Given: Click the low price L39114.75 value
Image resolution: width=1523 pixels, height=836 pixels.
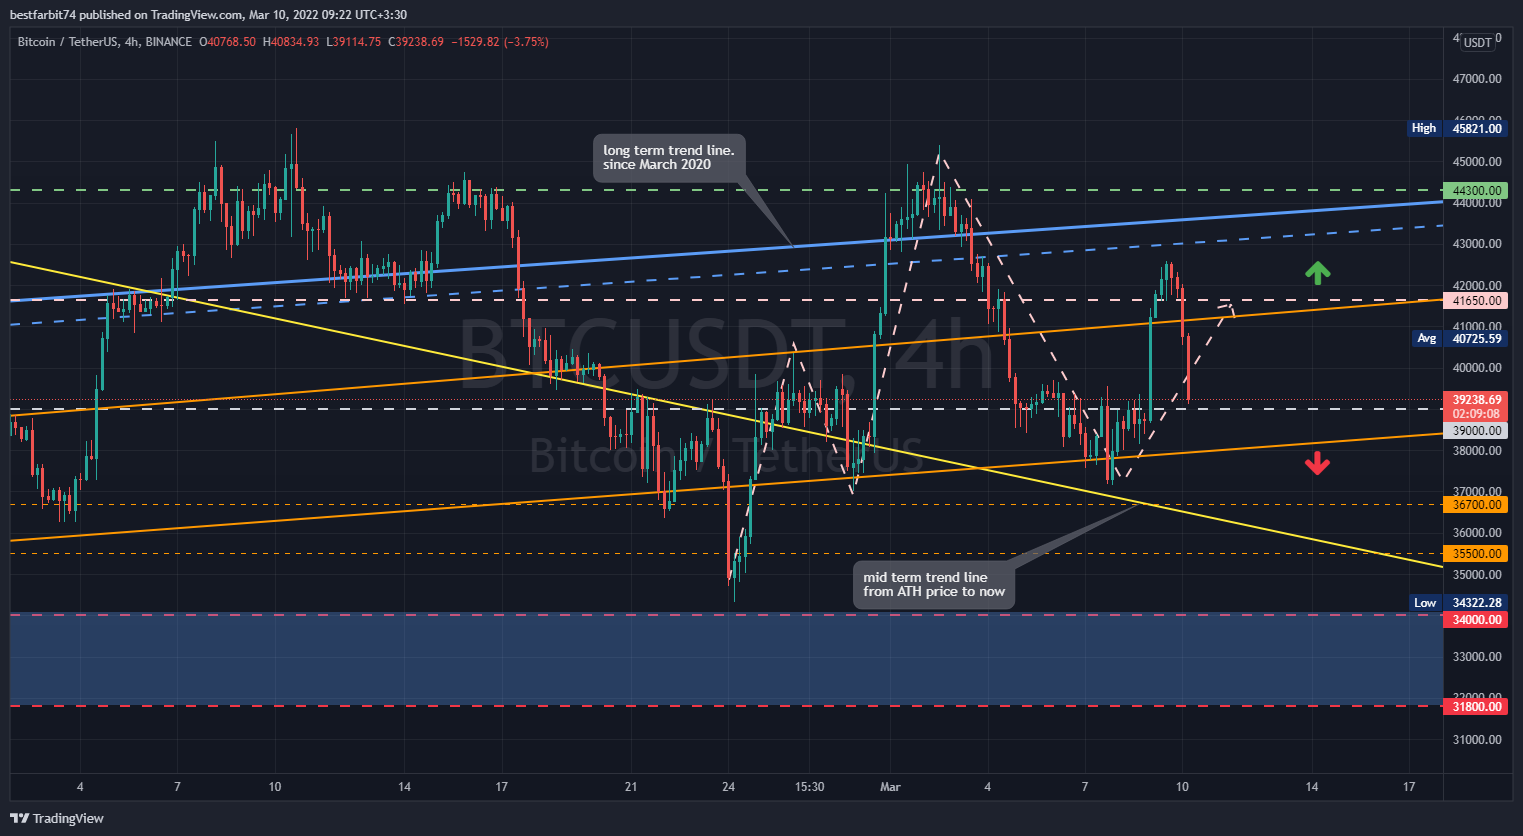Looking at the screenshot, I should tap(353, 42).
